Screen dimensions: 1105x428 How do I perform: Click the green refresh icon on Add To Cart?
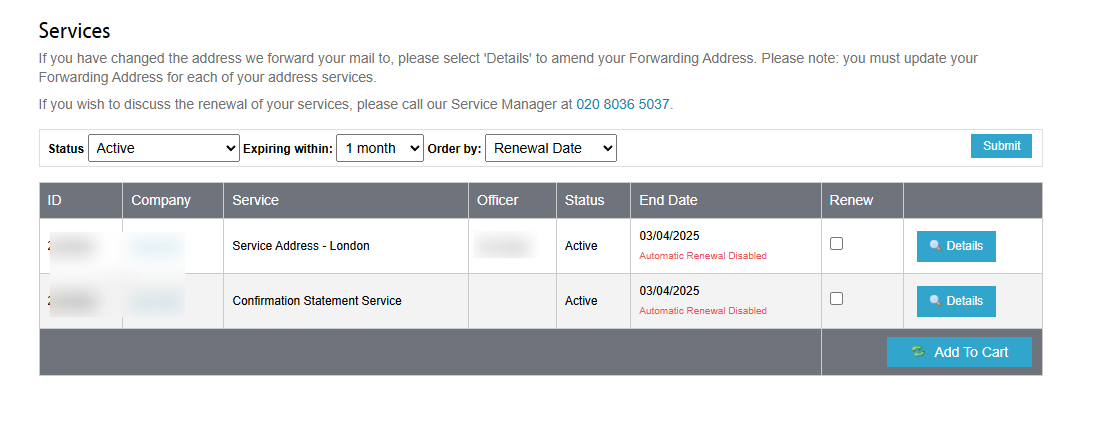click(918, 352)
